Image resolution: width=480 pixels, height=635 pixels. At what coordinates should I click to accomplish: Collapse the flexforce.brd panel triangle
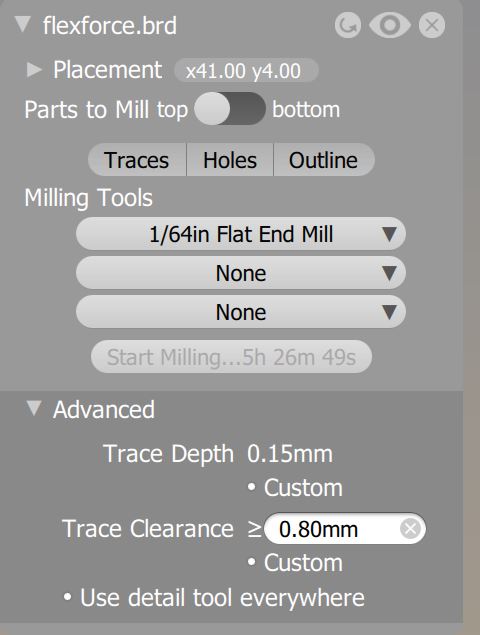pyautogui.click(x=23, y=25)
